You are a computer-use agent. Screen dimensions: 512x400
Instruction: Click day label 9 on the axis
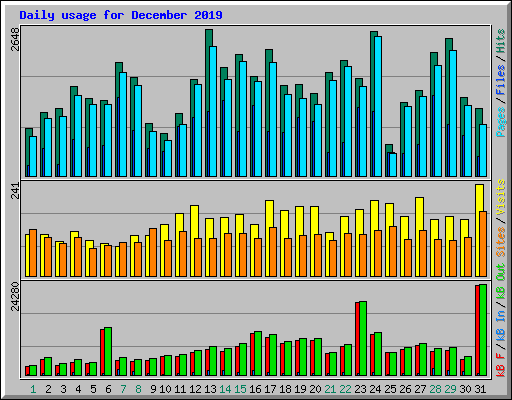point(153,389)
